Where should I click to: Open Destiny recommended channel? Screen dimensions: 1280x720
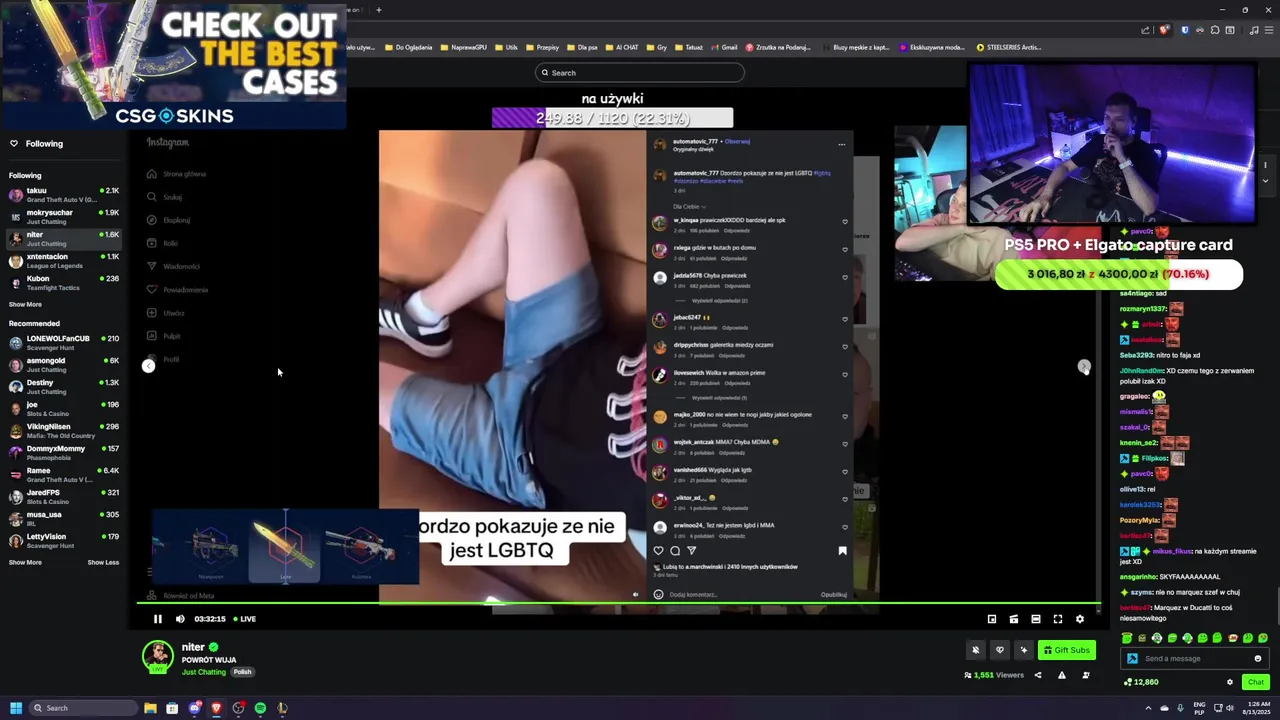tap(64, 386)
